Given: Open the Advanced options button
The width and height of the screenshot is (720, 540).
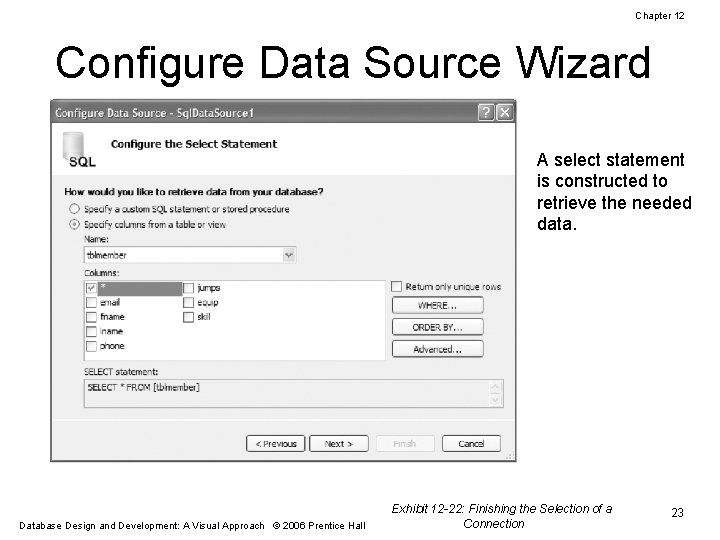Looking at the screenshot, I should point(438,349).
